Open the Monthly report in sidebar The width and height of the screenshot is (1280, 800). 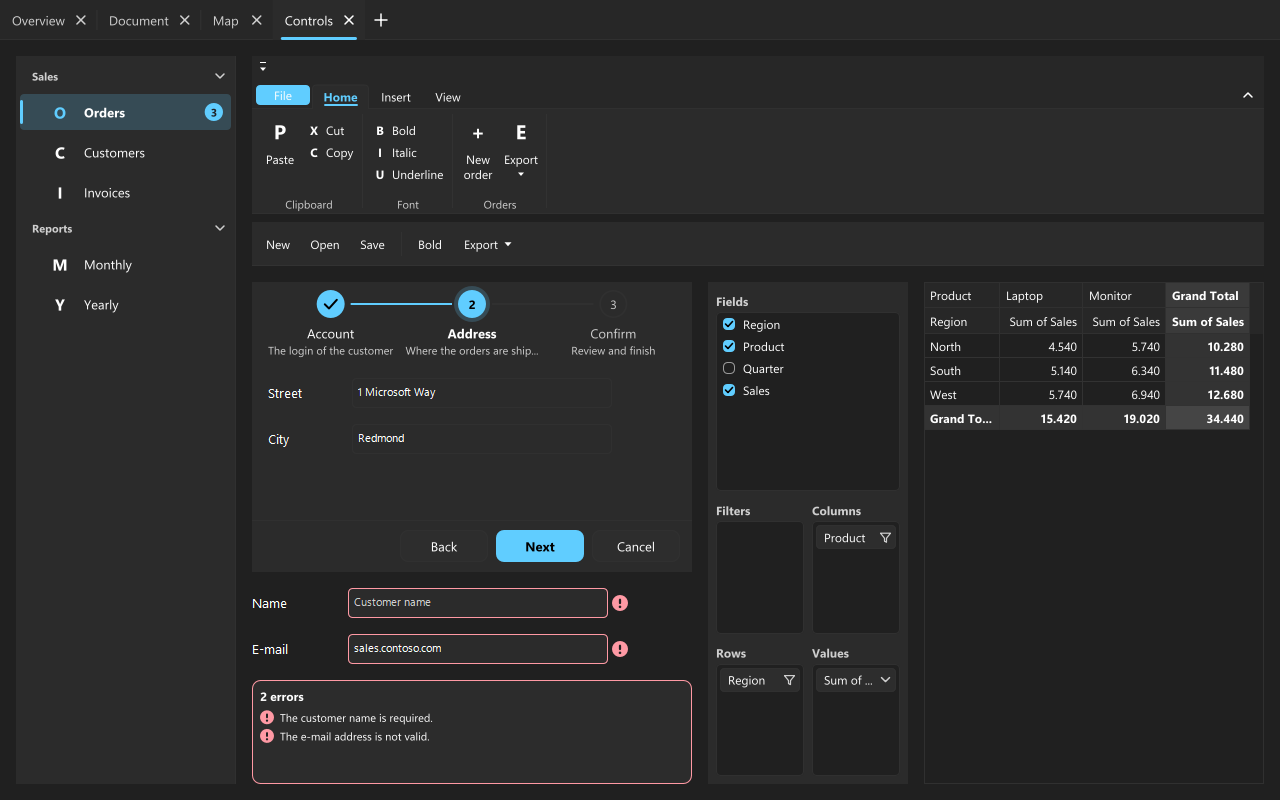pyautogui.click(x=126, y=265)
